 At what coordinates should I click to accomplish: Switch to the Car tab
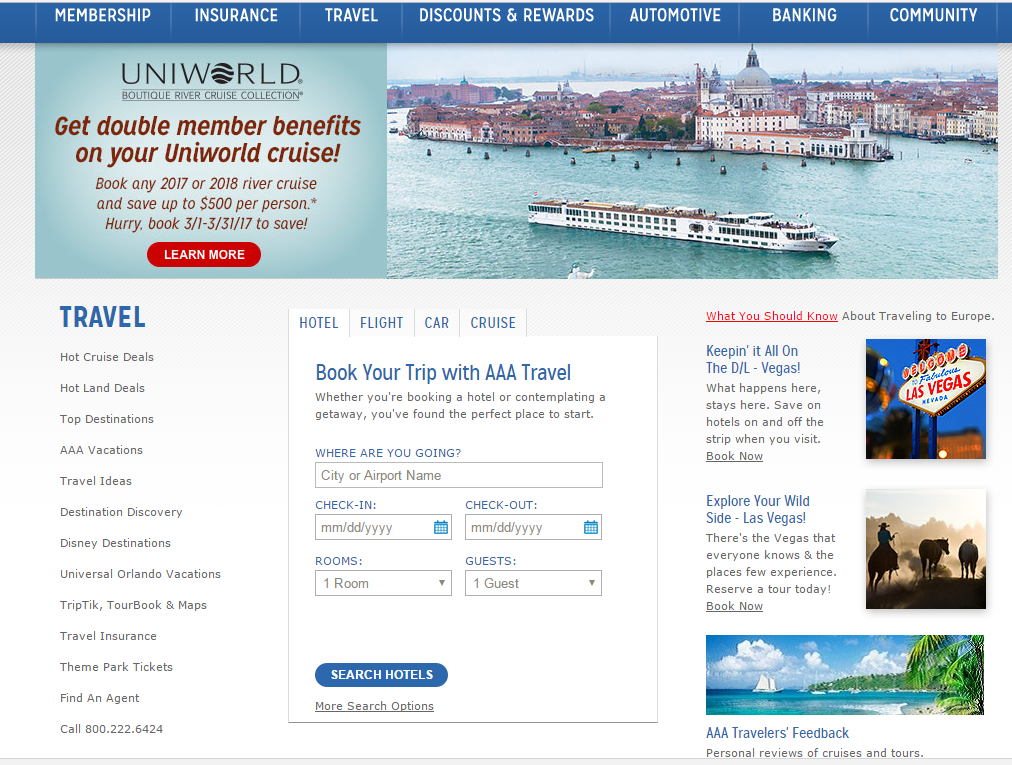(437, 323)
